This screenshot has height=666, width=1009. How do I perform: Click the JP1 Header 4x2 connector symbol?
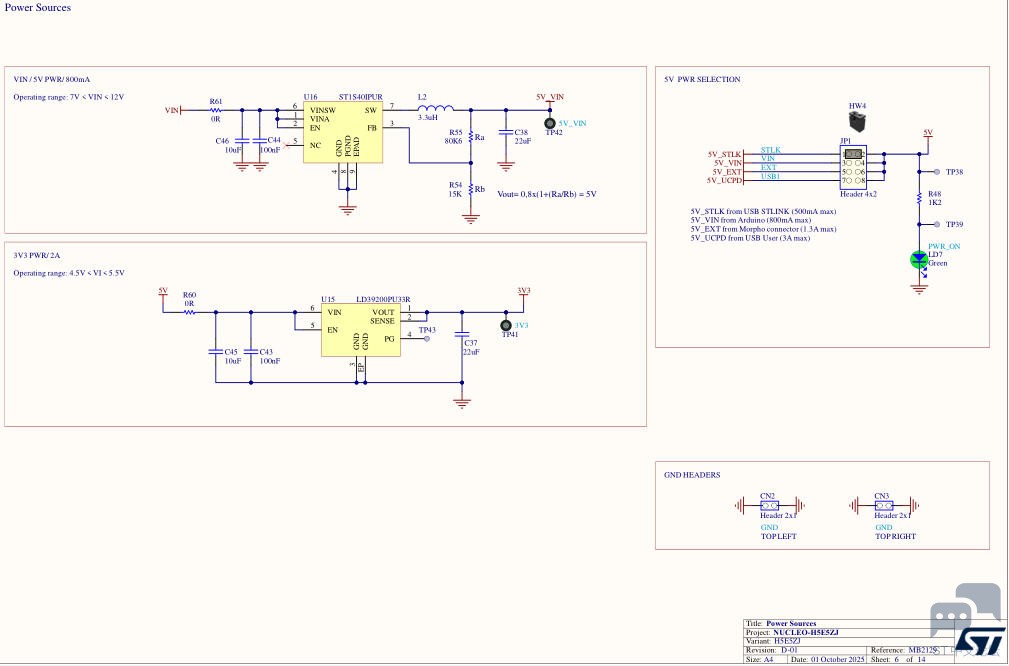click(x=853, y=167)
